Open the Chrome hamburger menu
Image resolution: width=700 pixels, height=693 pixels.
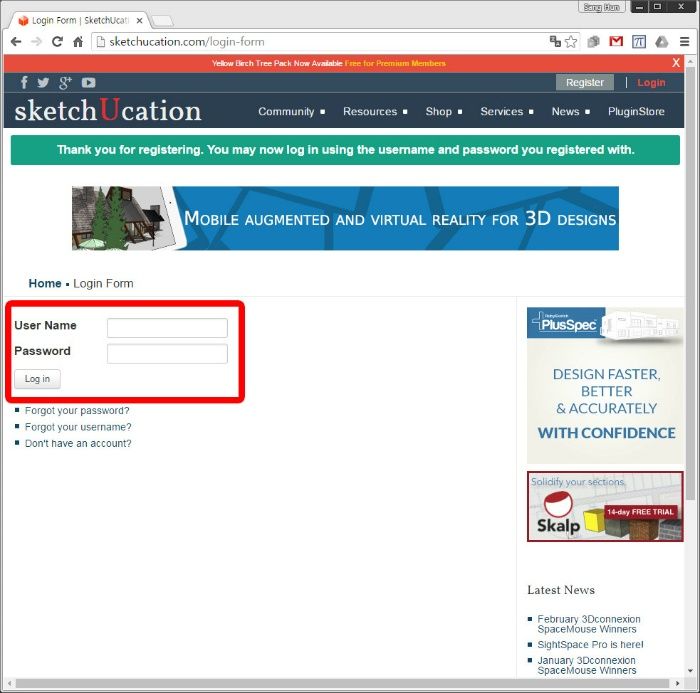point(684,42)
